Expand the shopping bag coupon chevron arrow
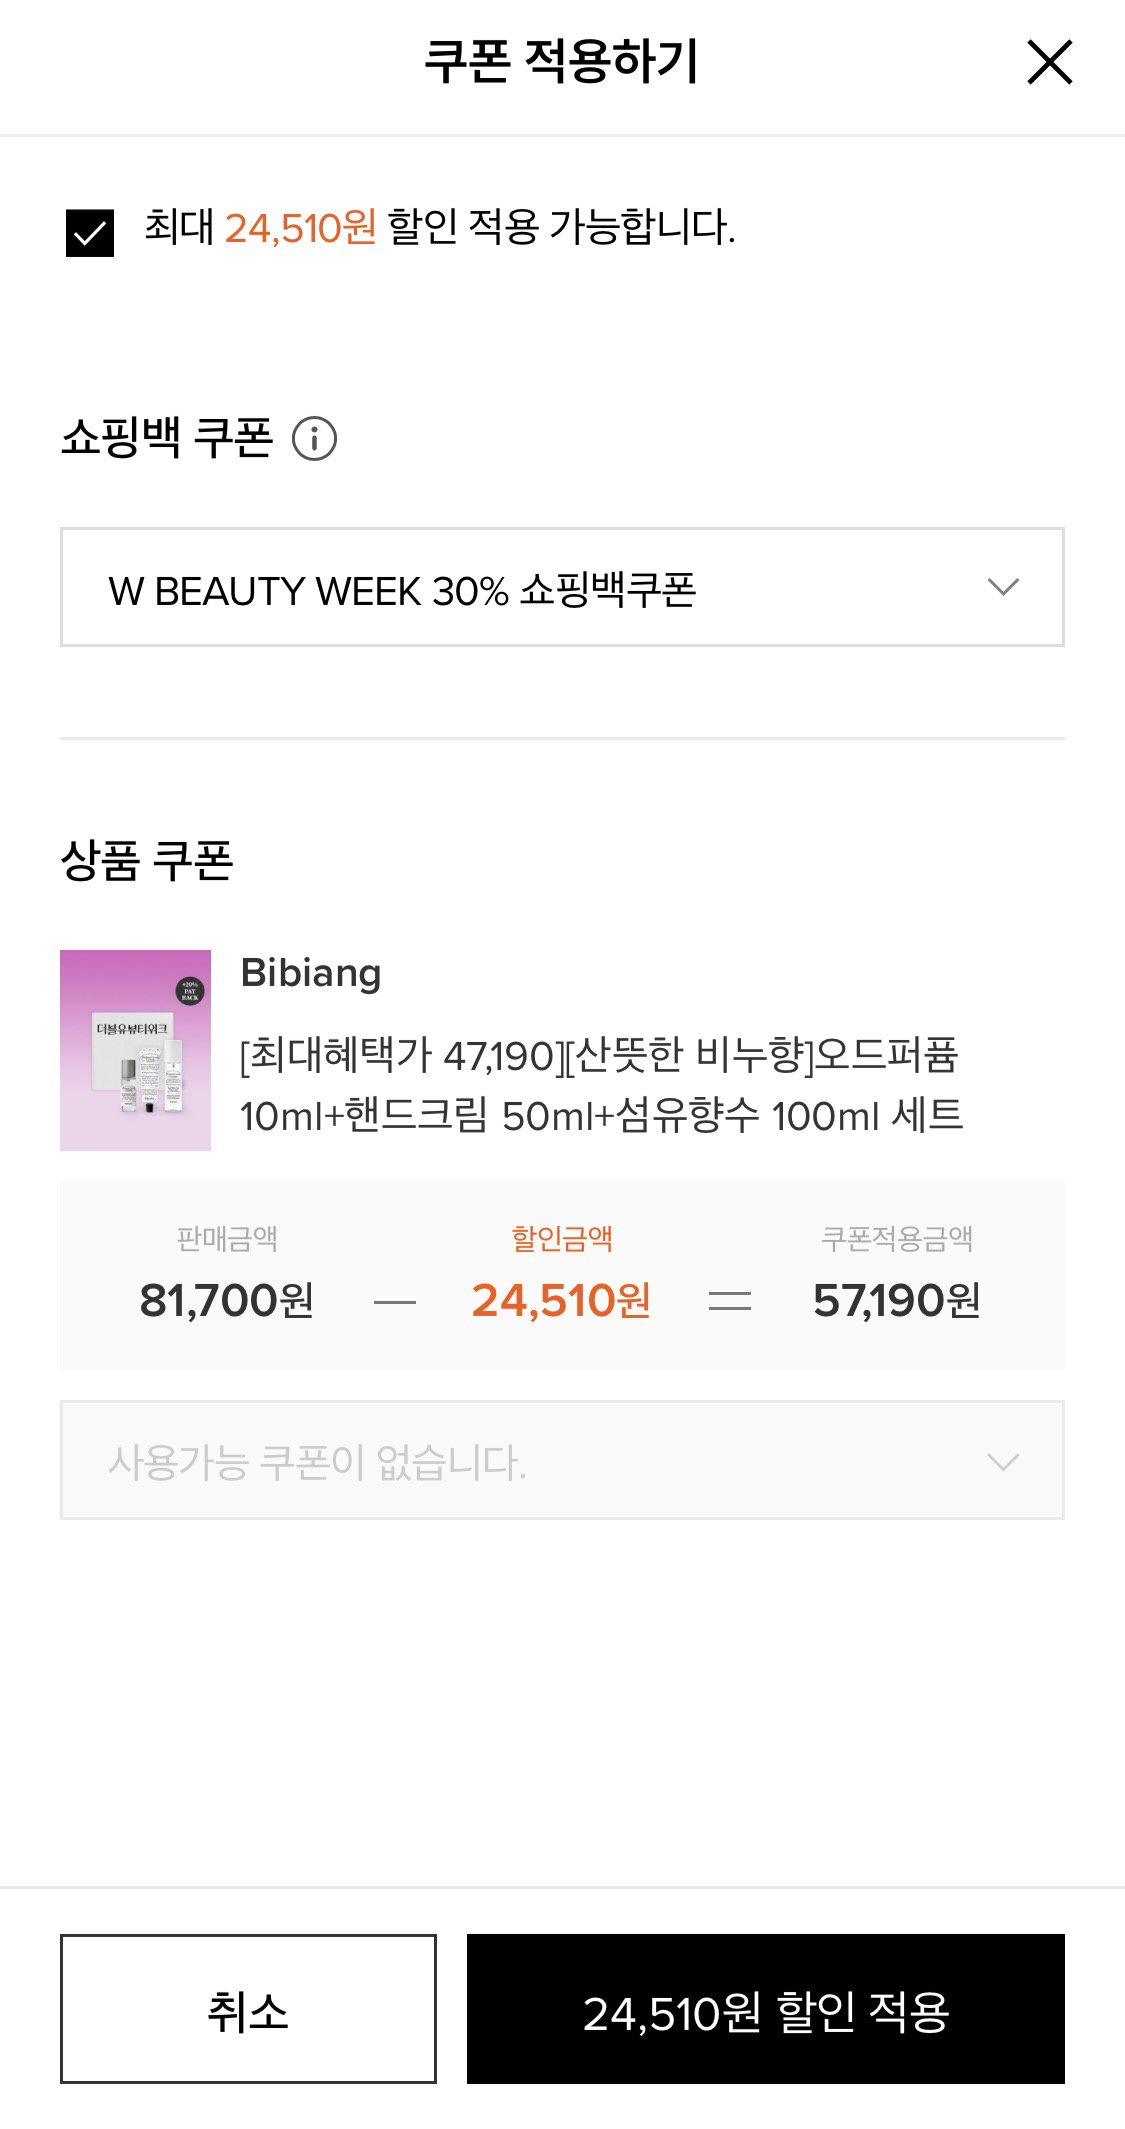 (x=1003, y=587)
